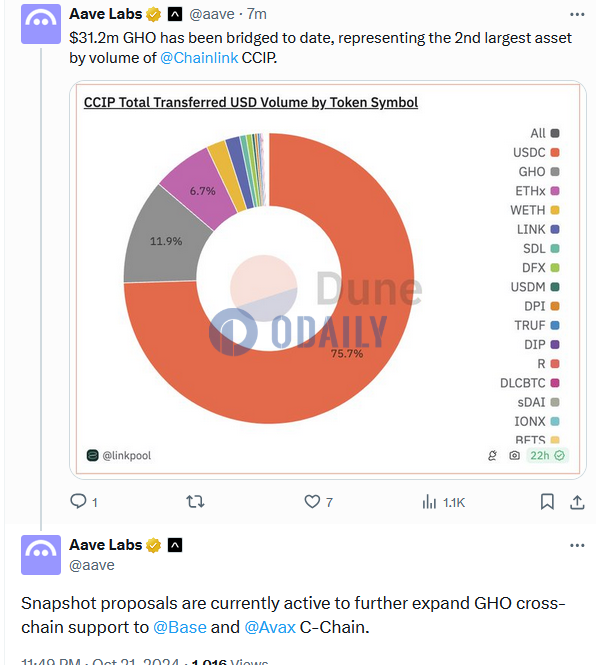Select the All legend entry
This screenshot has height=665, width=596.
point(545,133)
